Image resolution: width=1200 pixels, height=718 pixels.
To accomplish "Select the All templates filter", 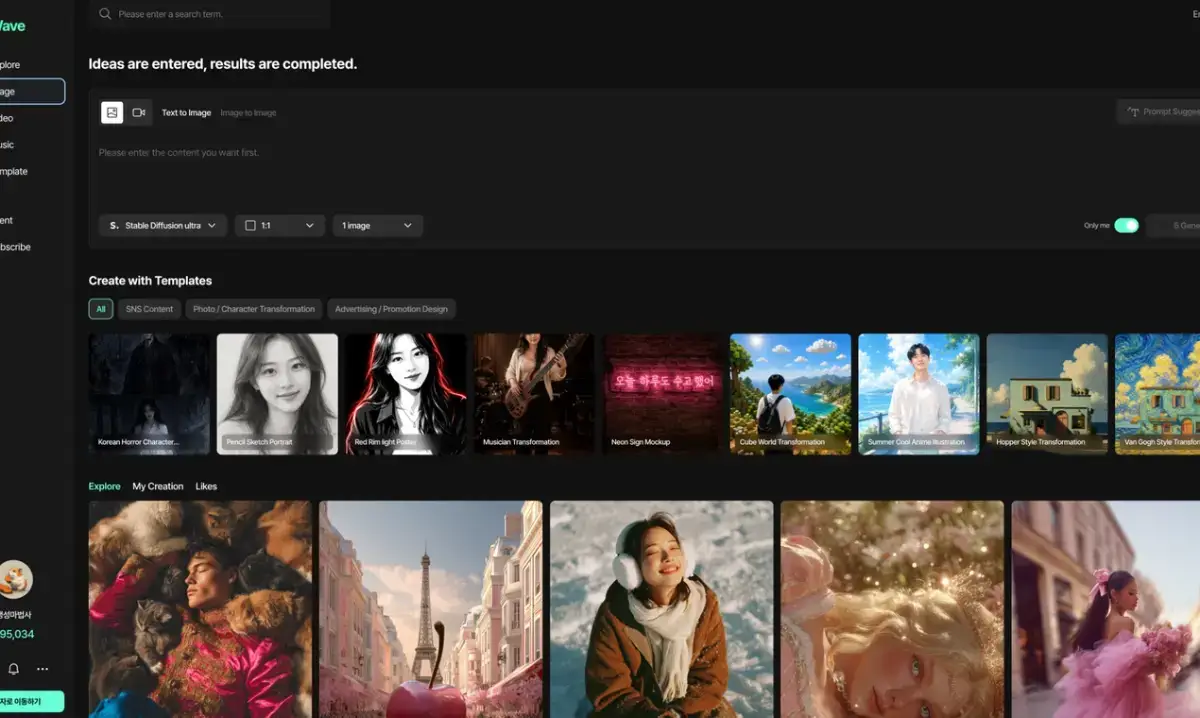I will [101, 309].
